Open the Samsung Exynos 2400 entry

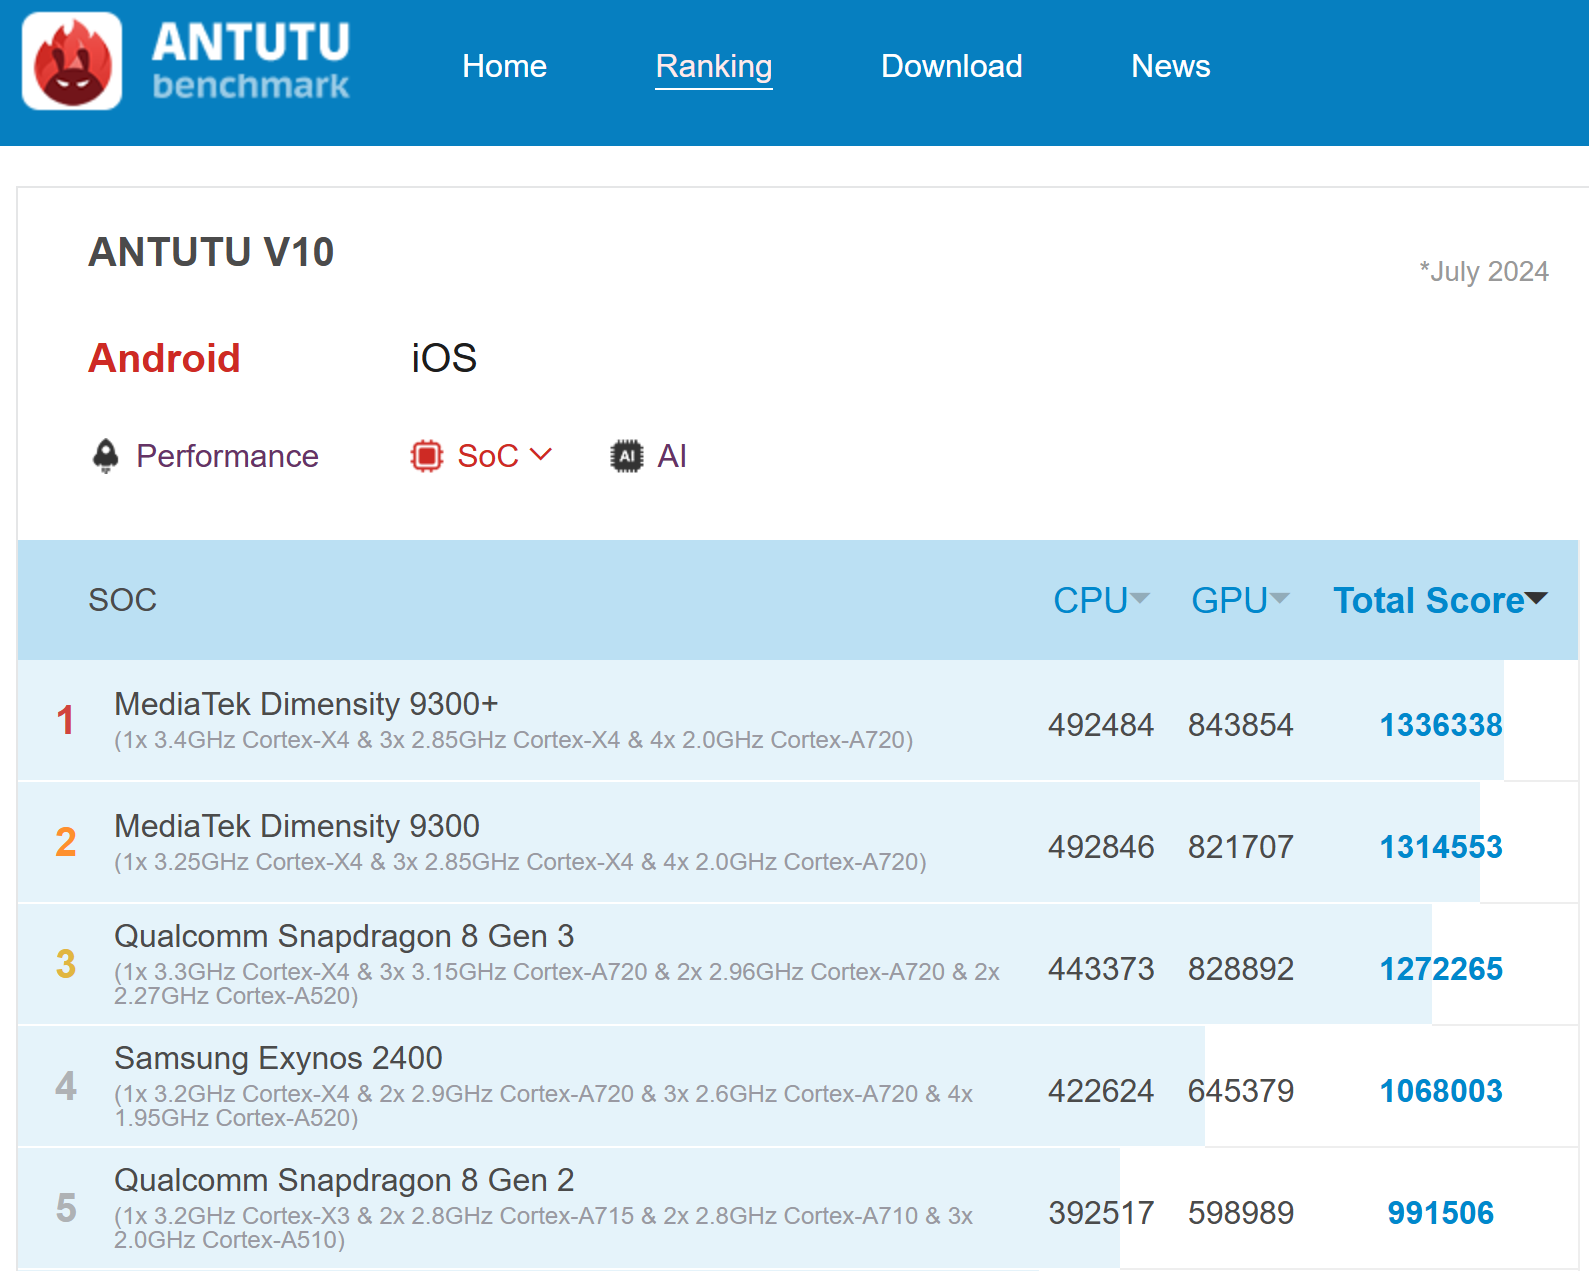[x=278, y=1058]
